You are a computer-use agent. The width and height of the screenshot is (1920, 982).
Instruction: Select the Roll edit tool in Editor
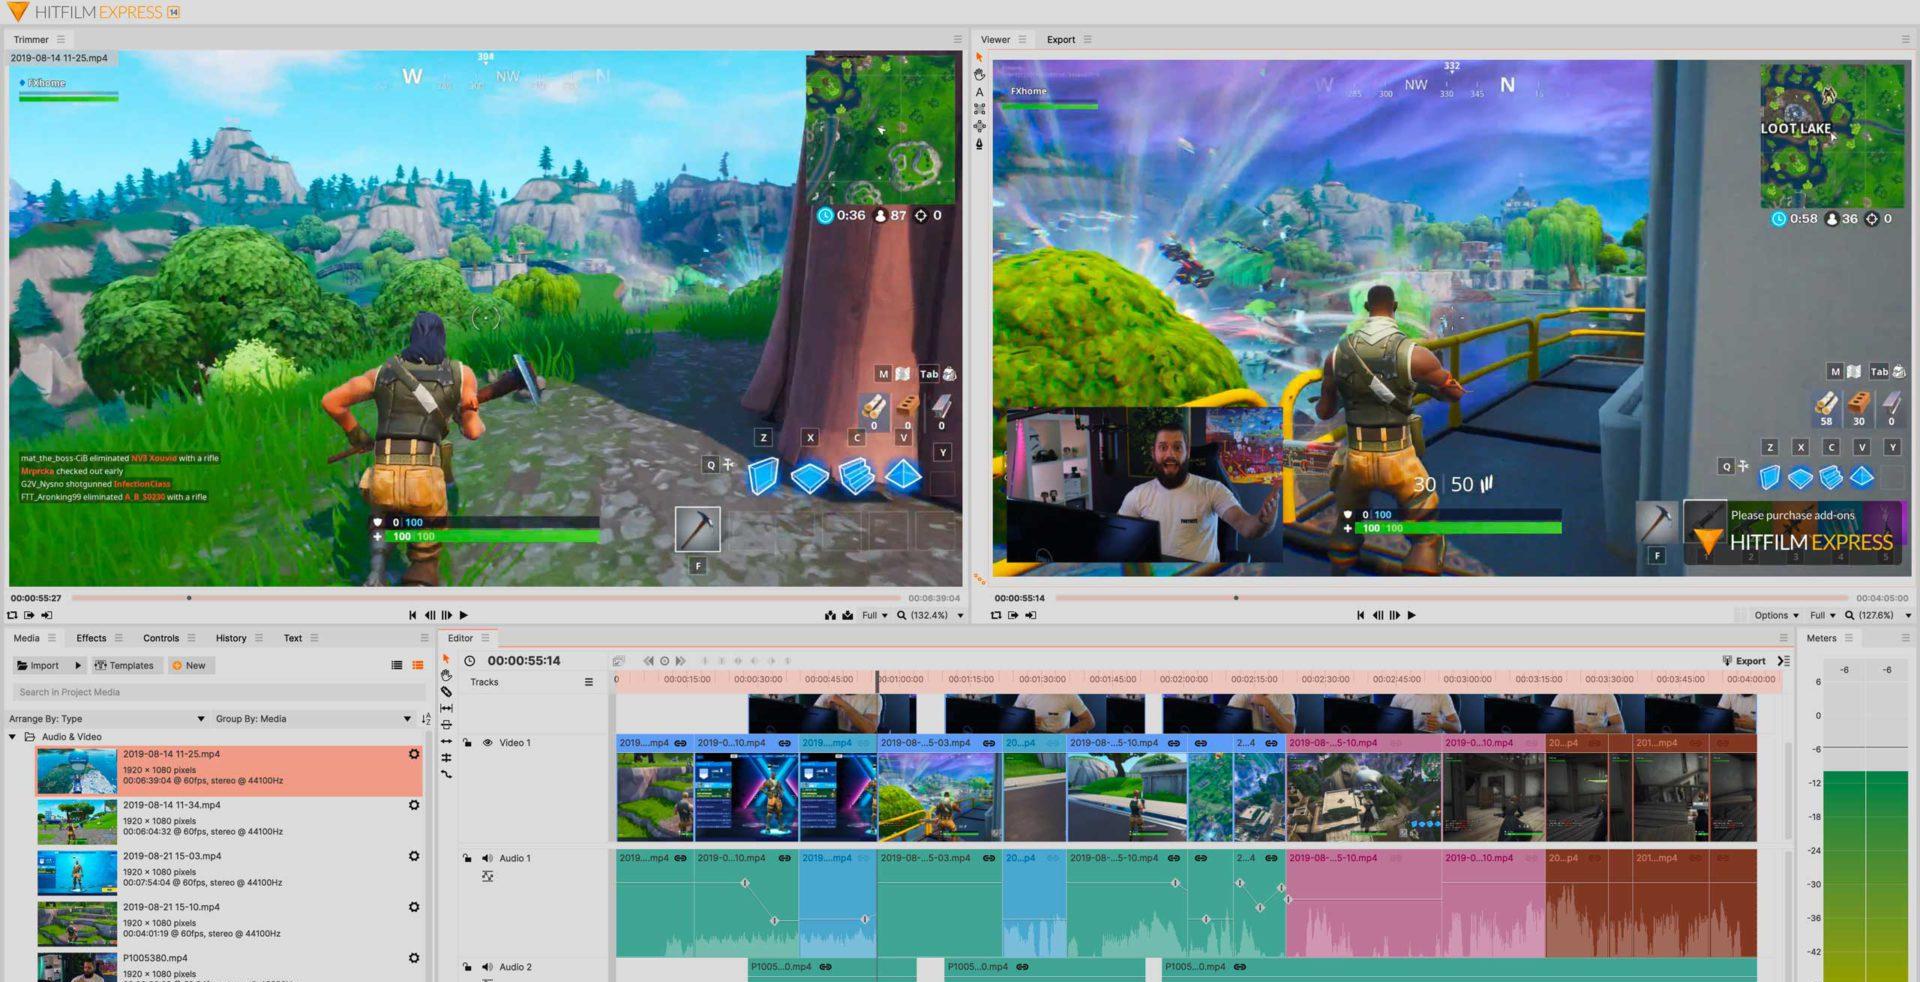pos(446,757)
